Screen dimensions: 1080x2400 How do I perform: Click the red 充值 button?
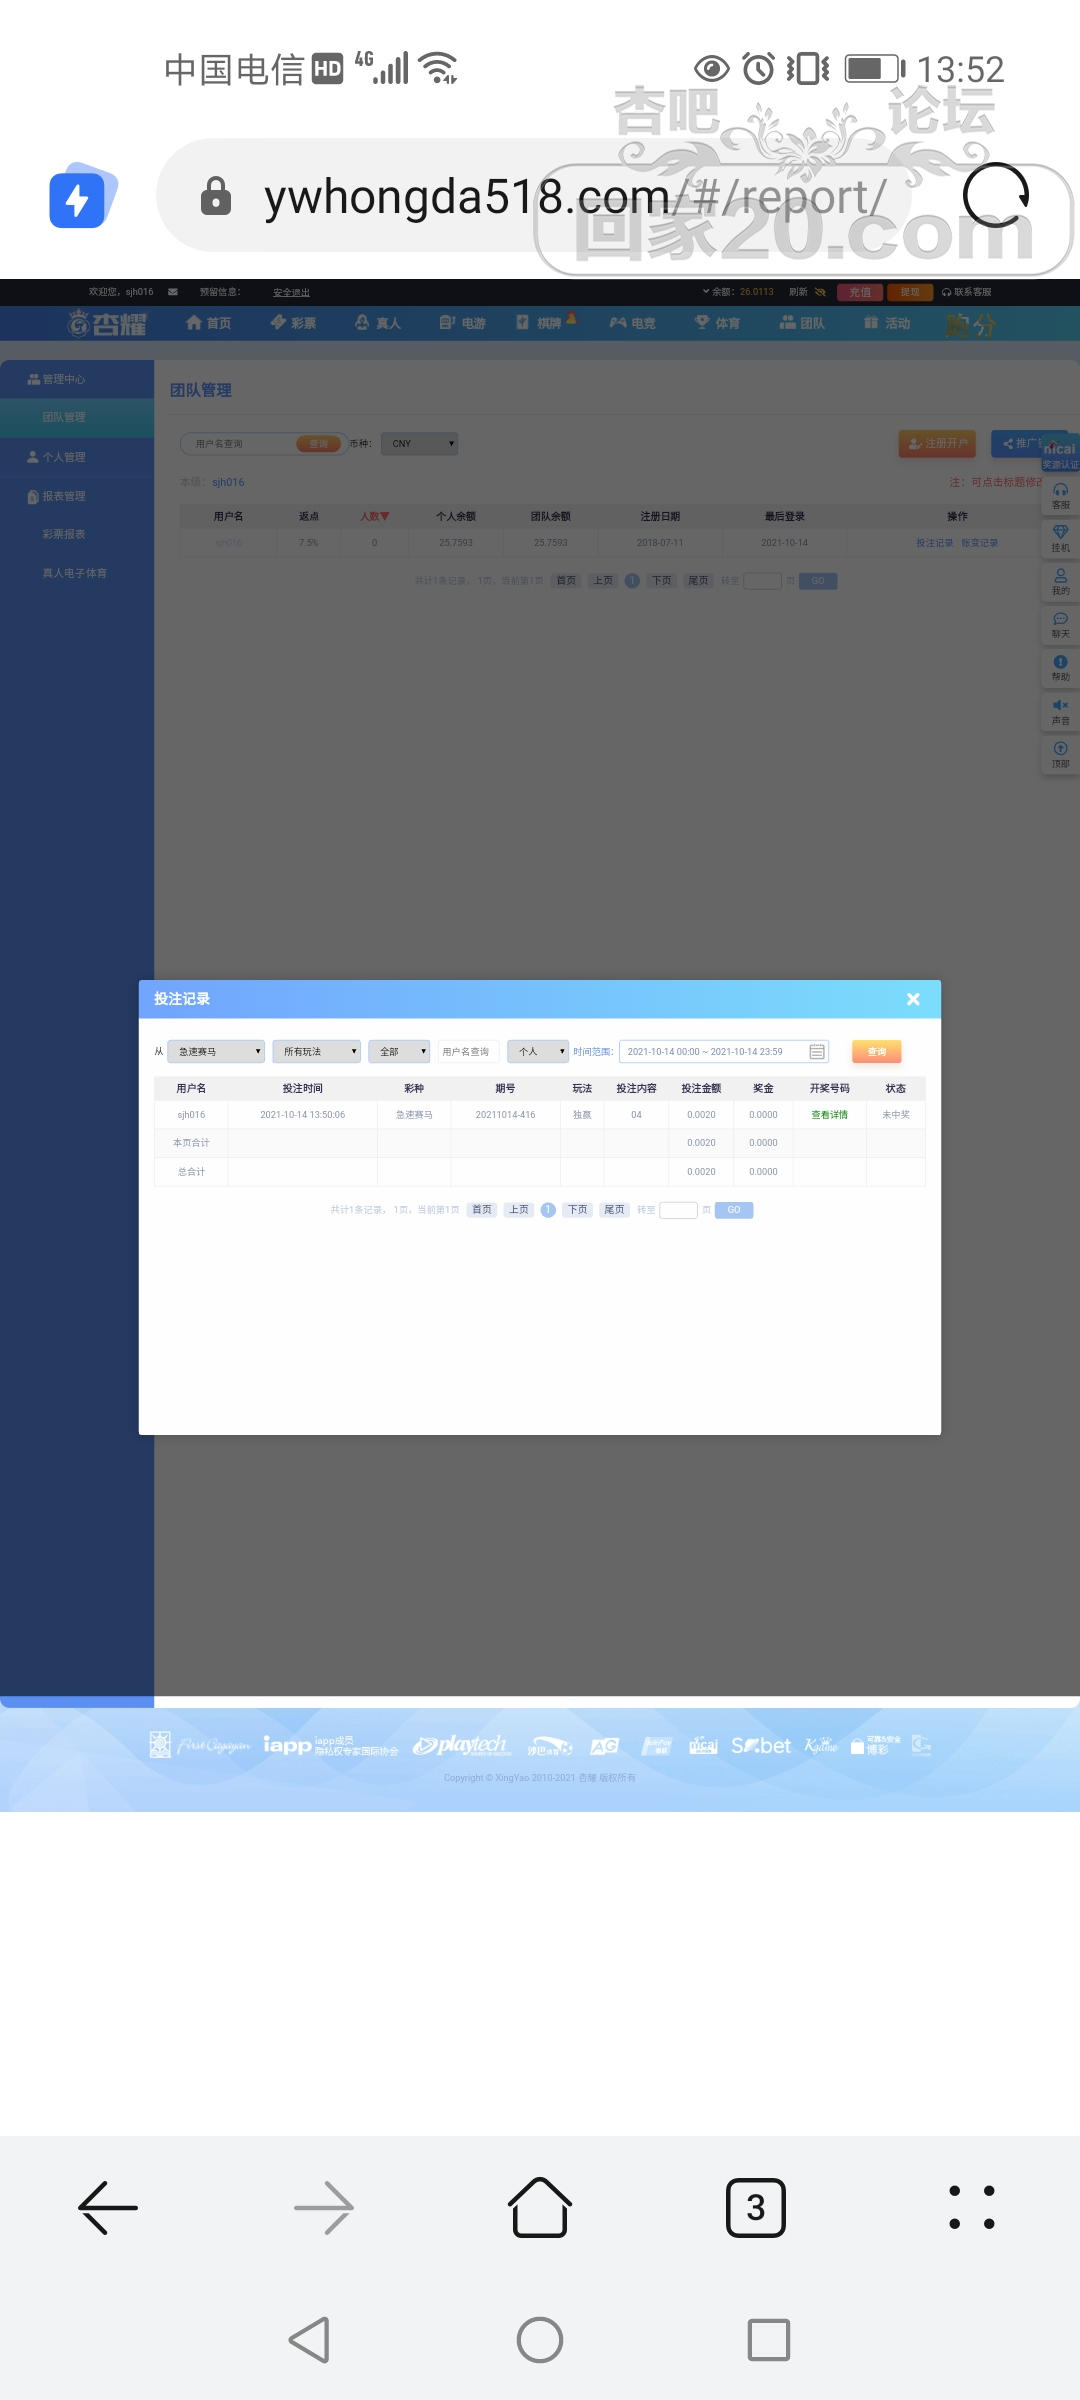pos(860,292)
